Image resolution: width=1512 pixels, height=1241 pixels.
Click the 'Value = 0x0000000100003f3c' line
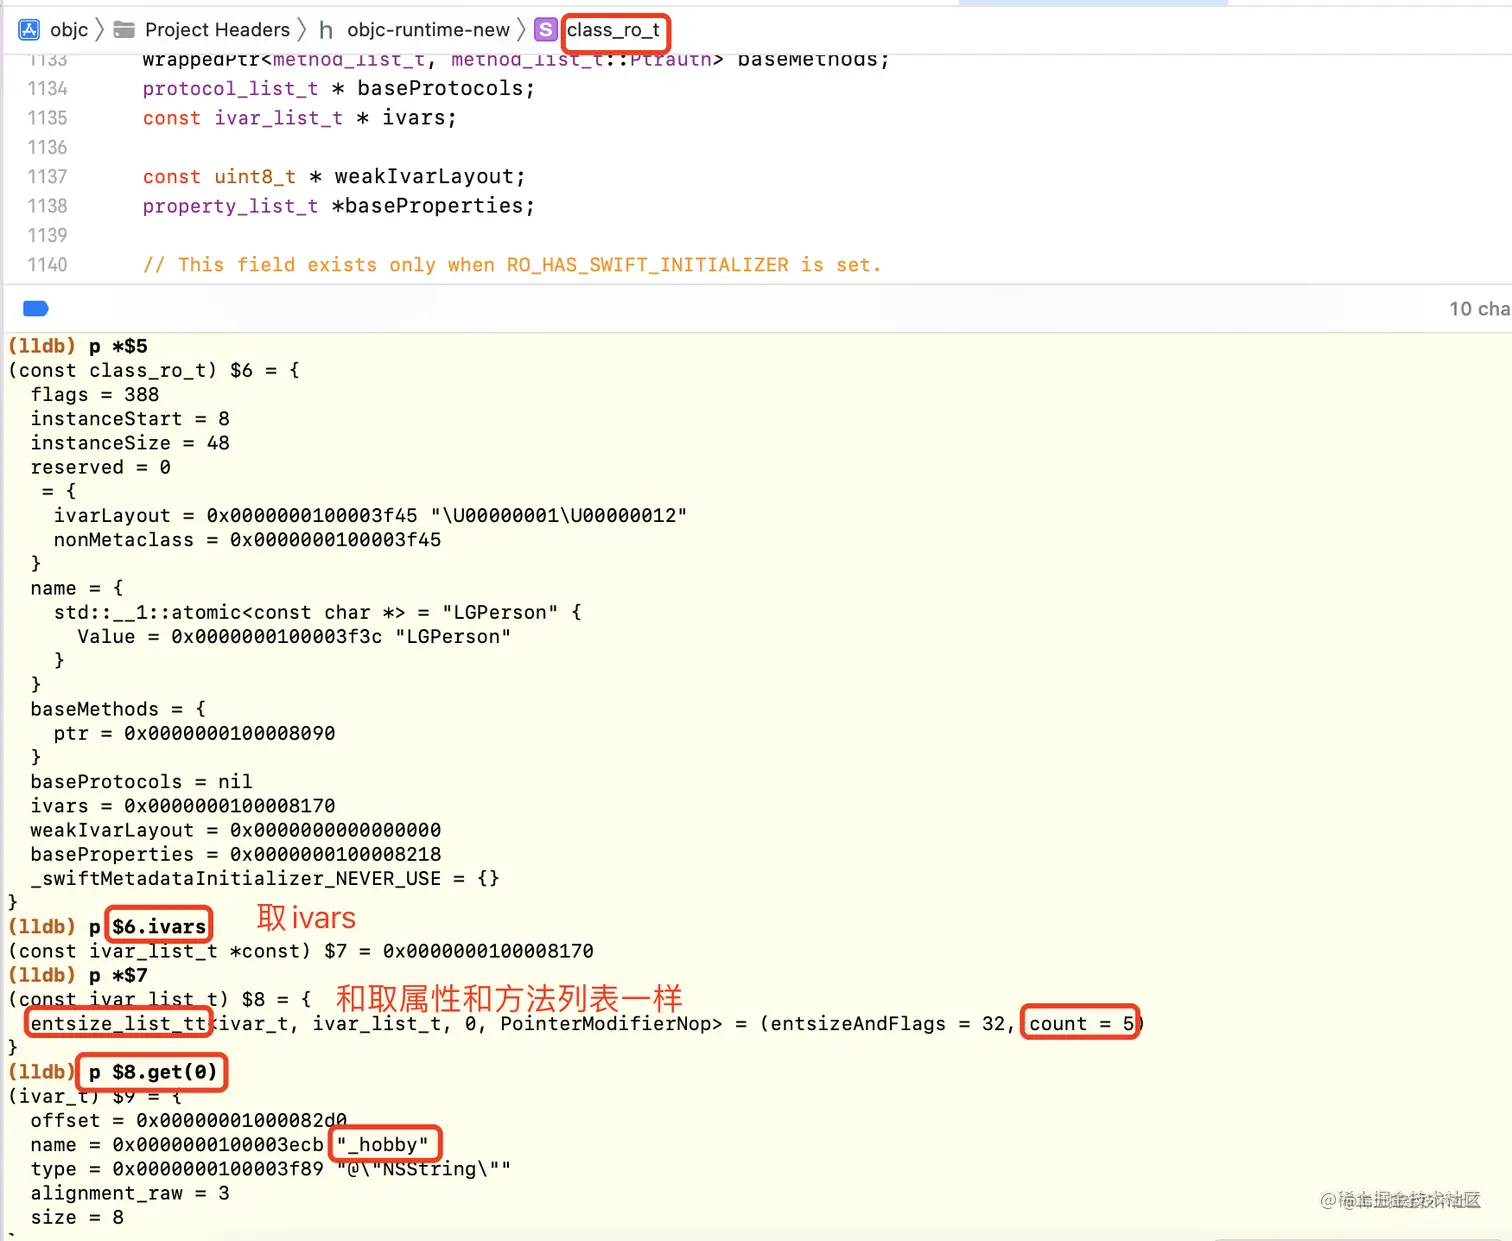tap(294, 637)
